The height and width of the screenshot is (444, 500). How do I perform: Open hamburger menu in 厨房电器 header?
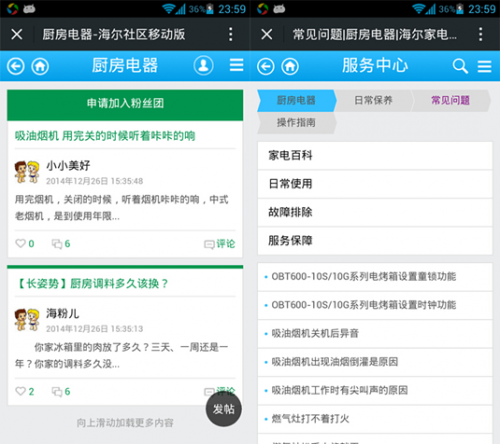[x=236, y=65]
